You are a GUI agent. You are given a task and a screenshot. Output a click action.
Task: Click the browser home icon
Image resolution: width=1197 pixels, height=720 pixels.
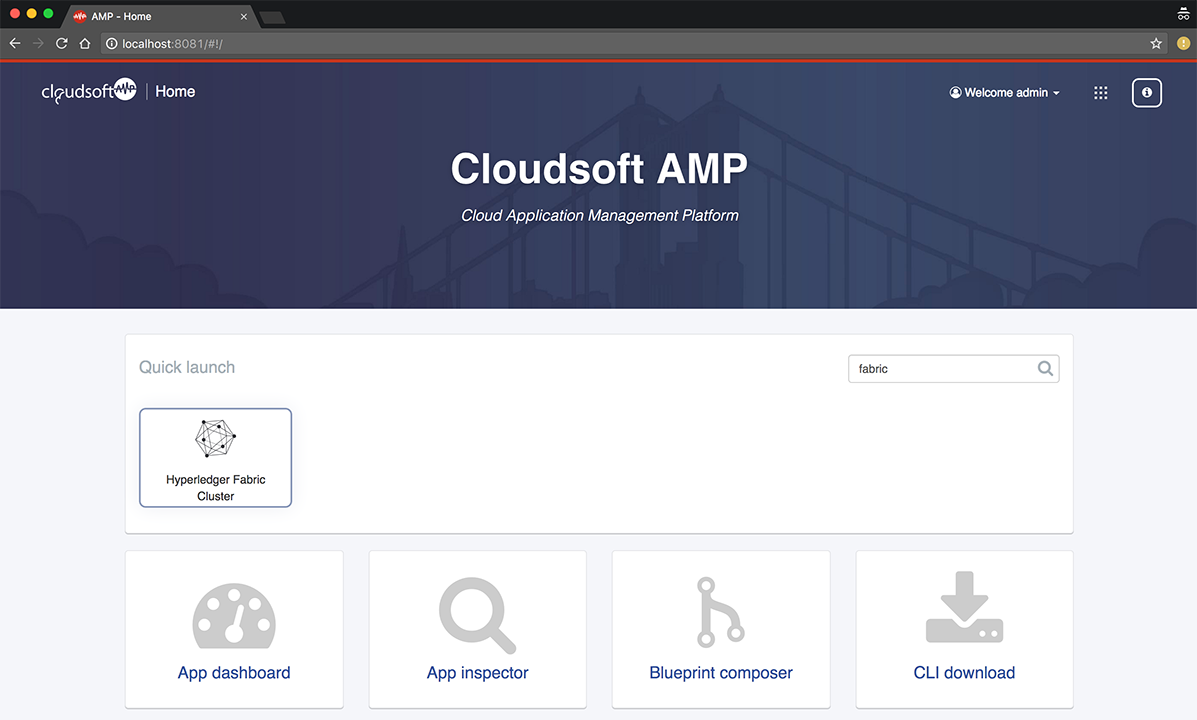point(85,44)
